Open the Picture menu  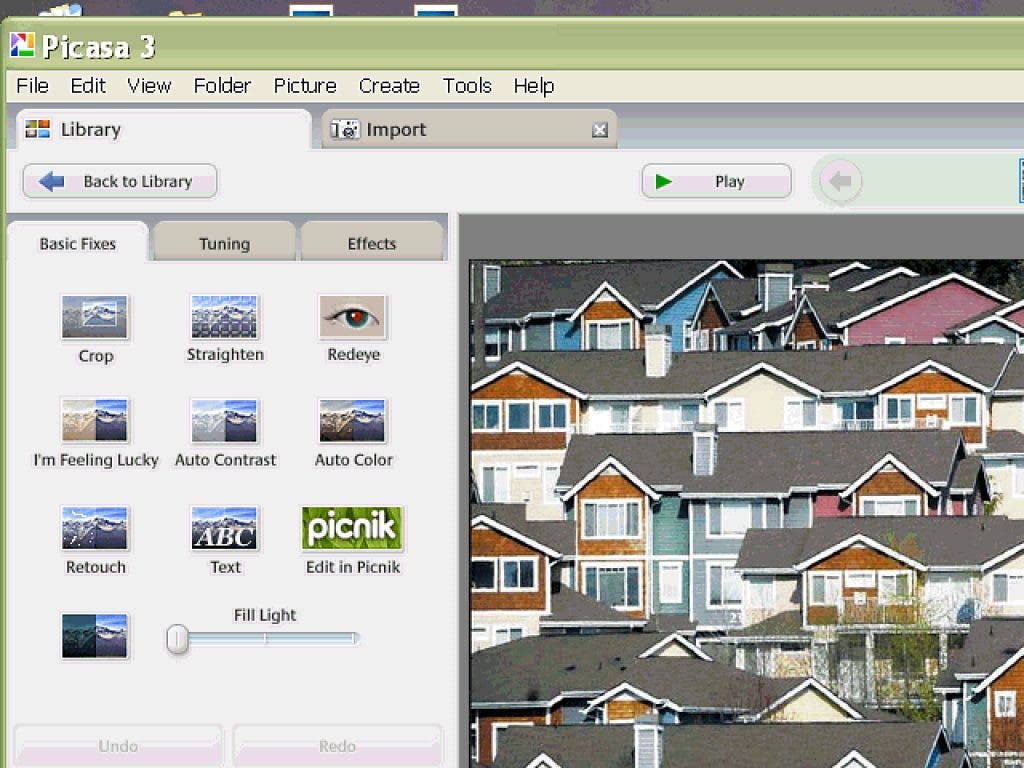point(305,86)
